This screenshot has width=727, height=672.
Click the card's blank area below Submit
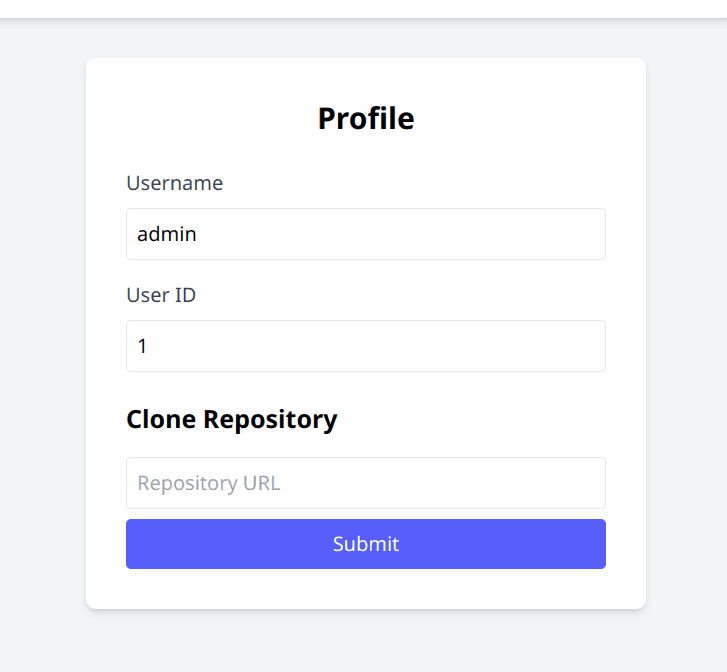(x=366, y=589)
